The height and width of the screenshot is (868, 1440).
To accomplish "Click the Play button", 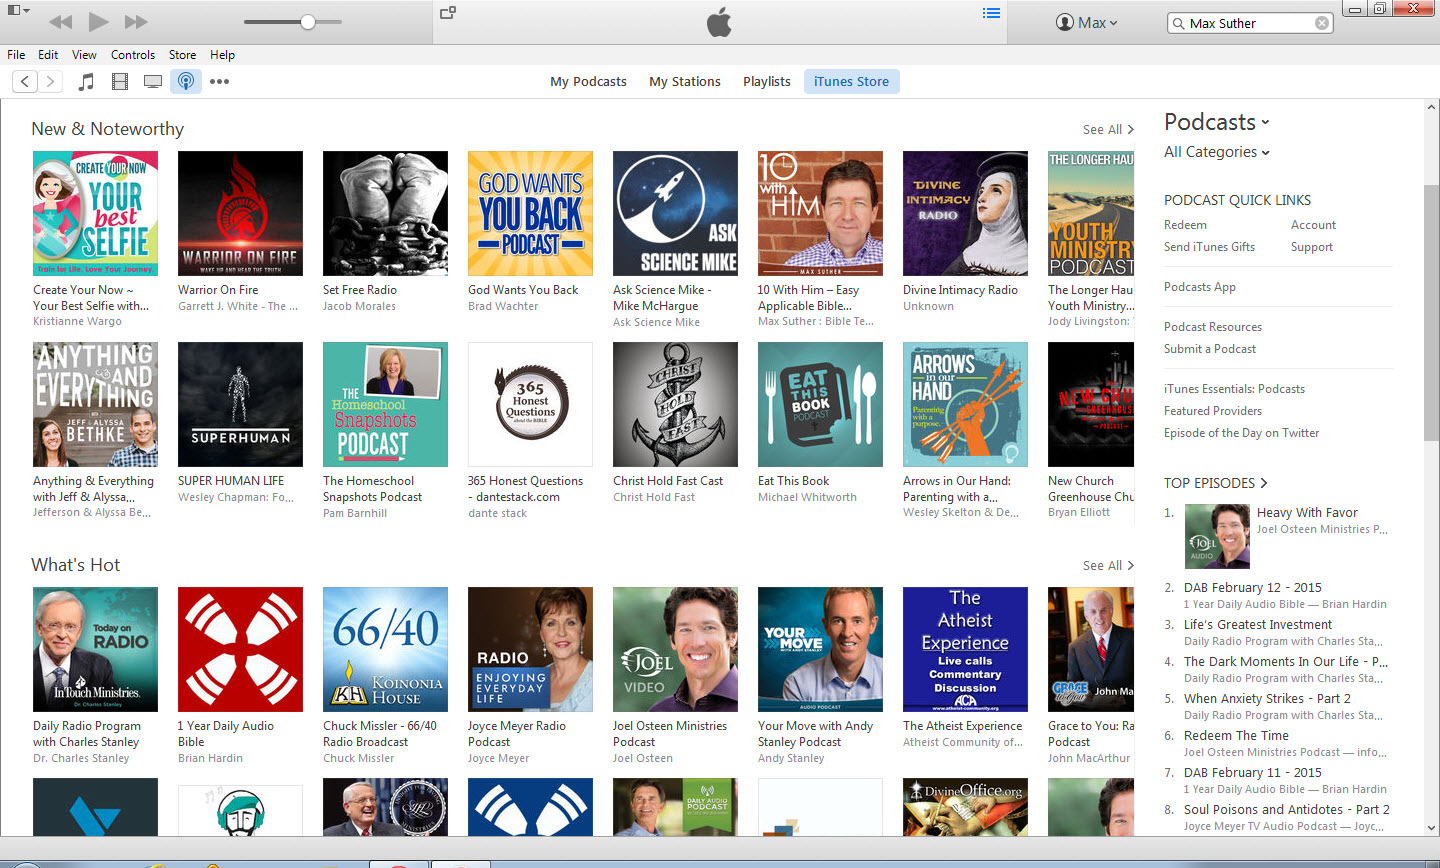I will 98,22.
